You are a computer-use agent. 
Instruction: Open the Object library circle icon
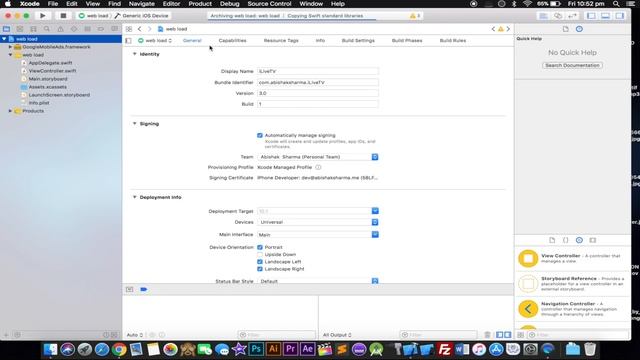[579, 240]
